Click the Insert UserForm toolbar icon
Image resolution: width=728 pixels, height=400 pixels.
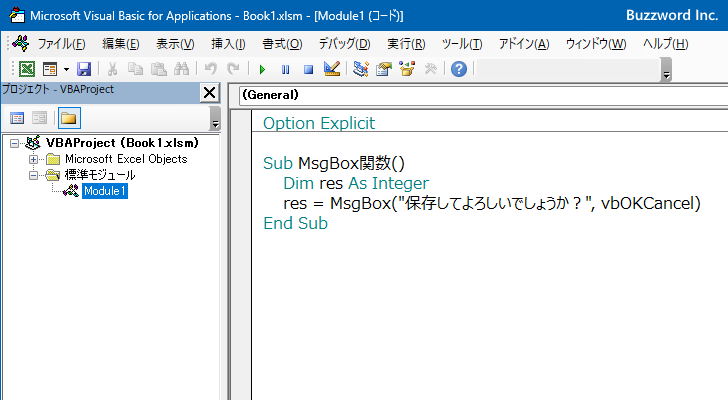(x=50, y=69)
